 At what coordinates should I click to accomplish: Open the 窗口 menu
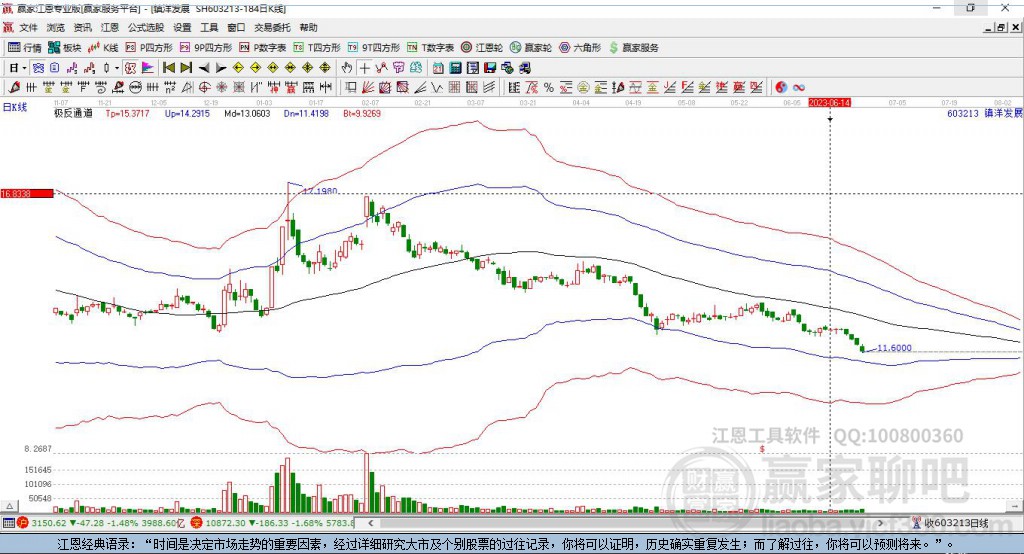[236, 27]
